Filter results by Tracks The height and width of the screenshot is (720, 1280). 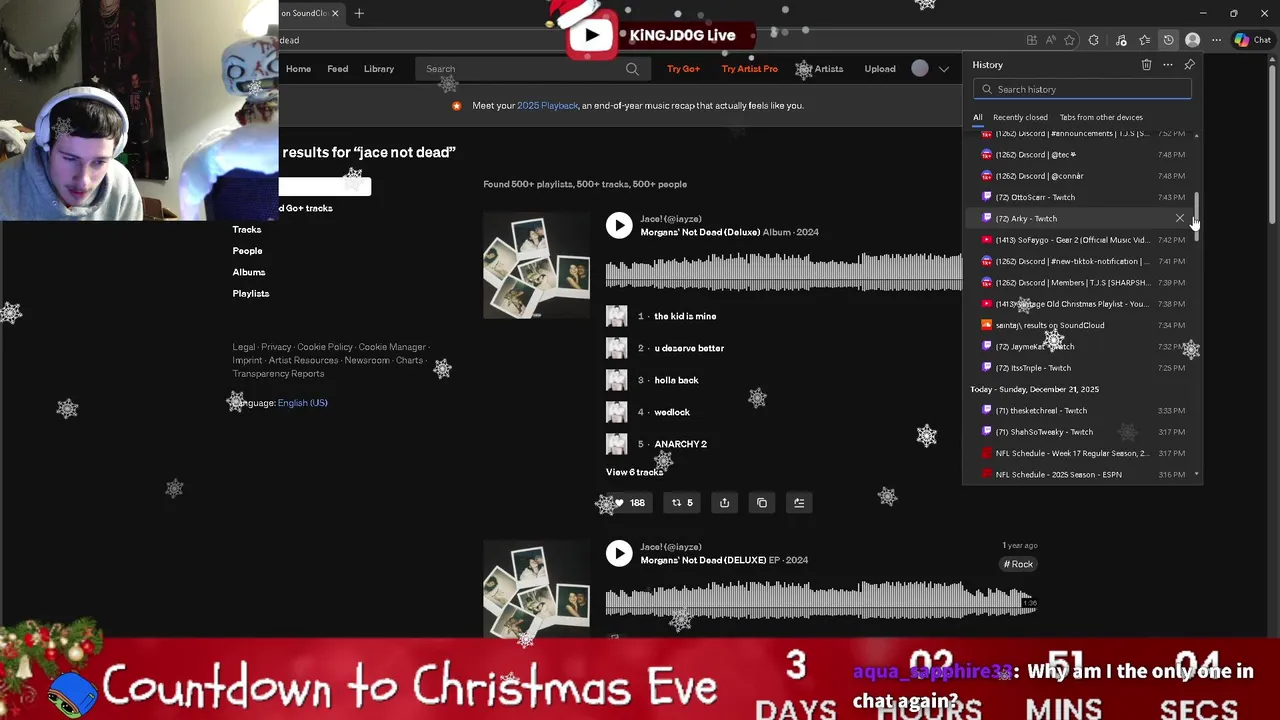click(x=247, y=230)
